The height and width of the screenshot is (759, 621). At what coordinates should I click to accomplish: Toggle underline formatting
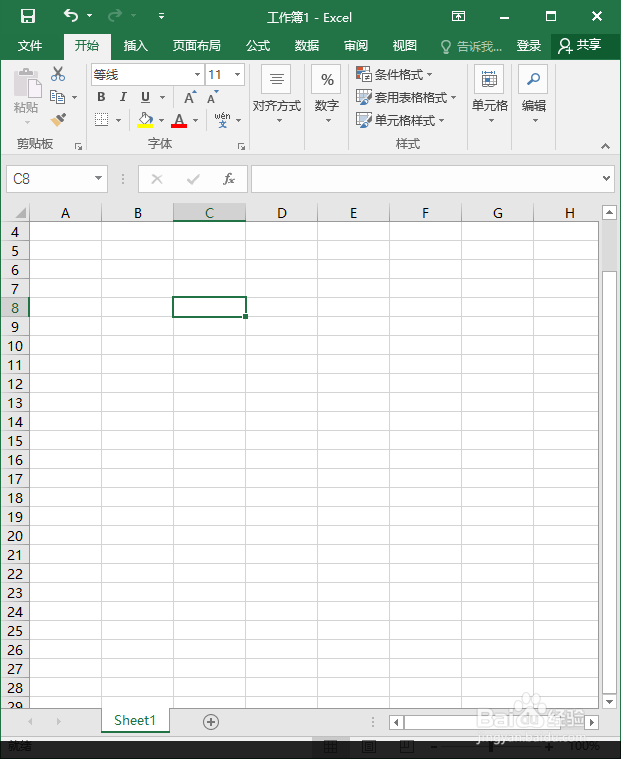point(145,97)
